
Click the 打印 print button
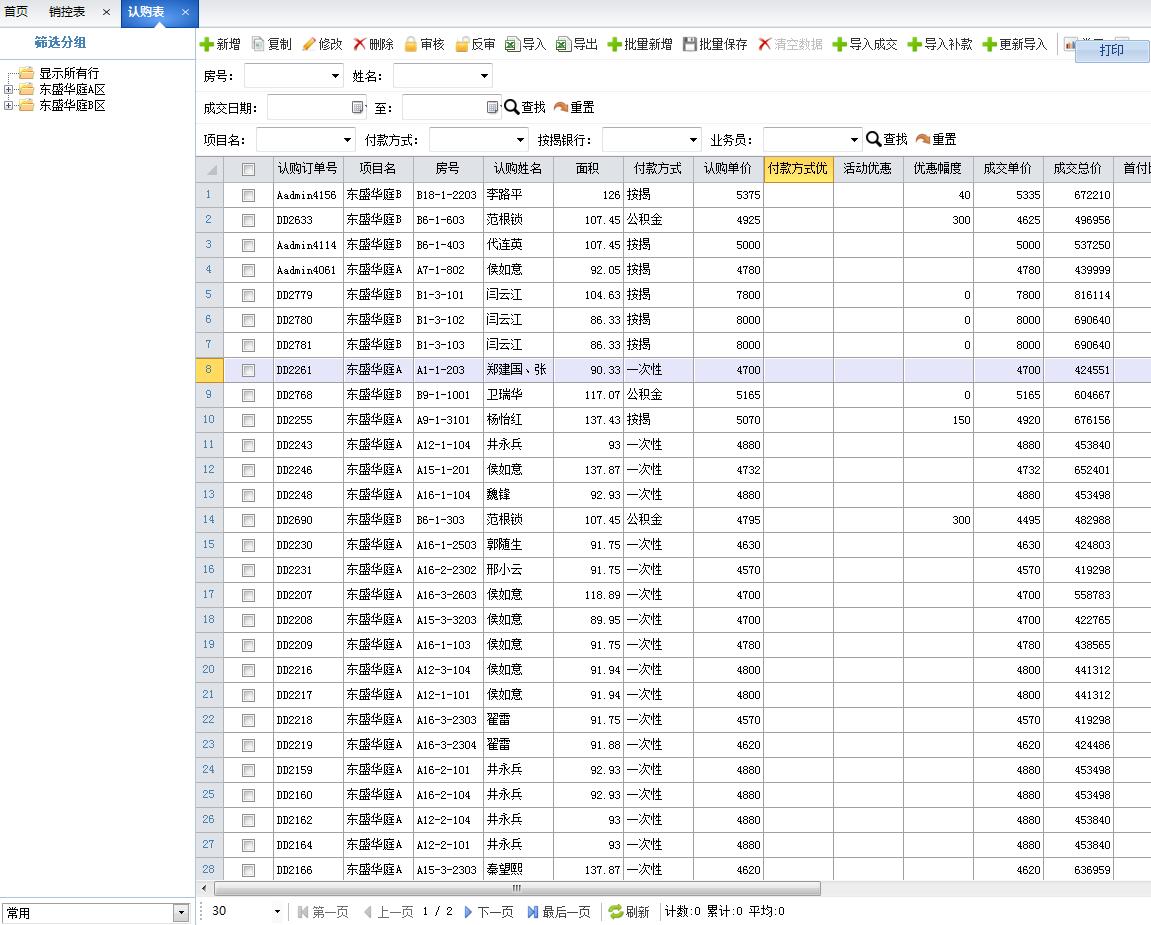pyautogui.click(x=1111, y=50)
